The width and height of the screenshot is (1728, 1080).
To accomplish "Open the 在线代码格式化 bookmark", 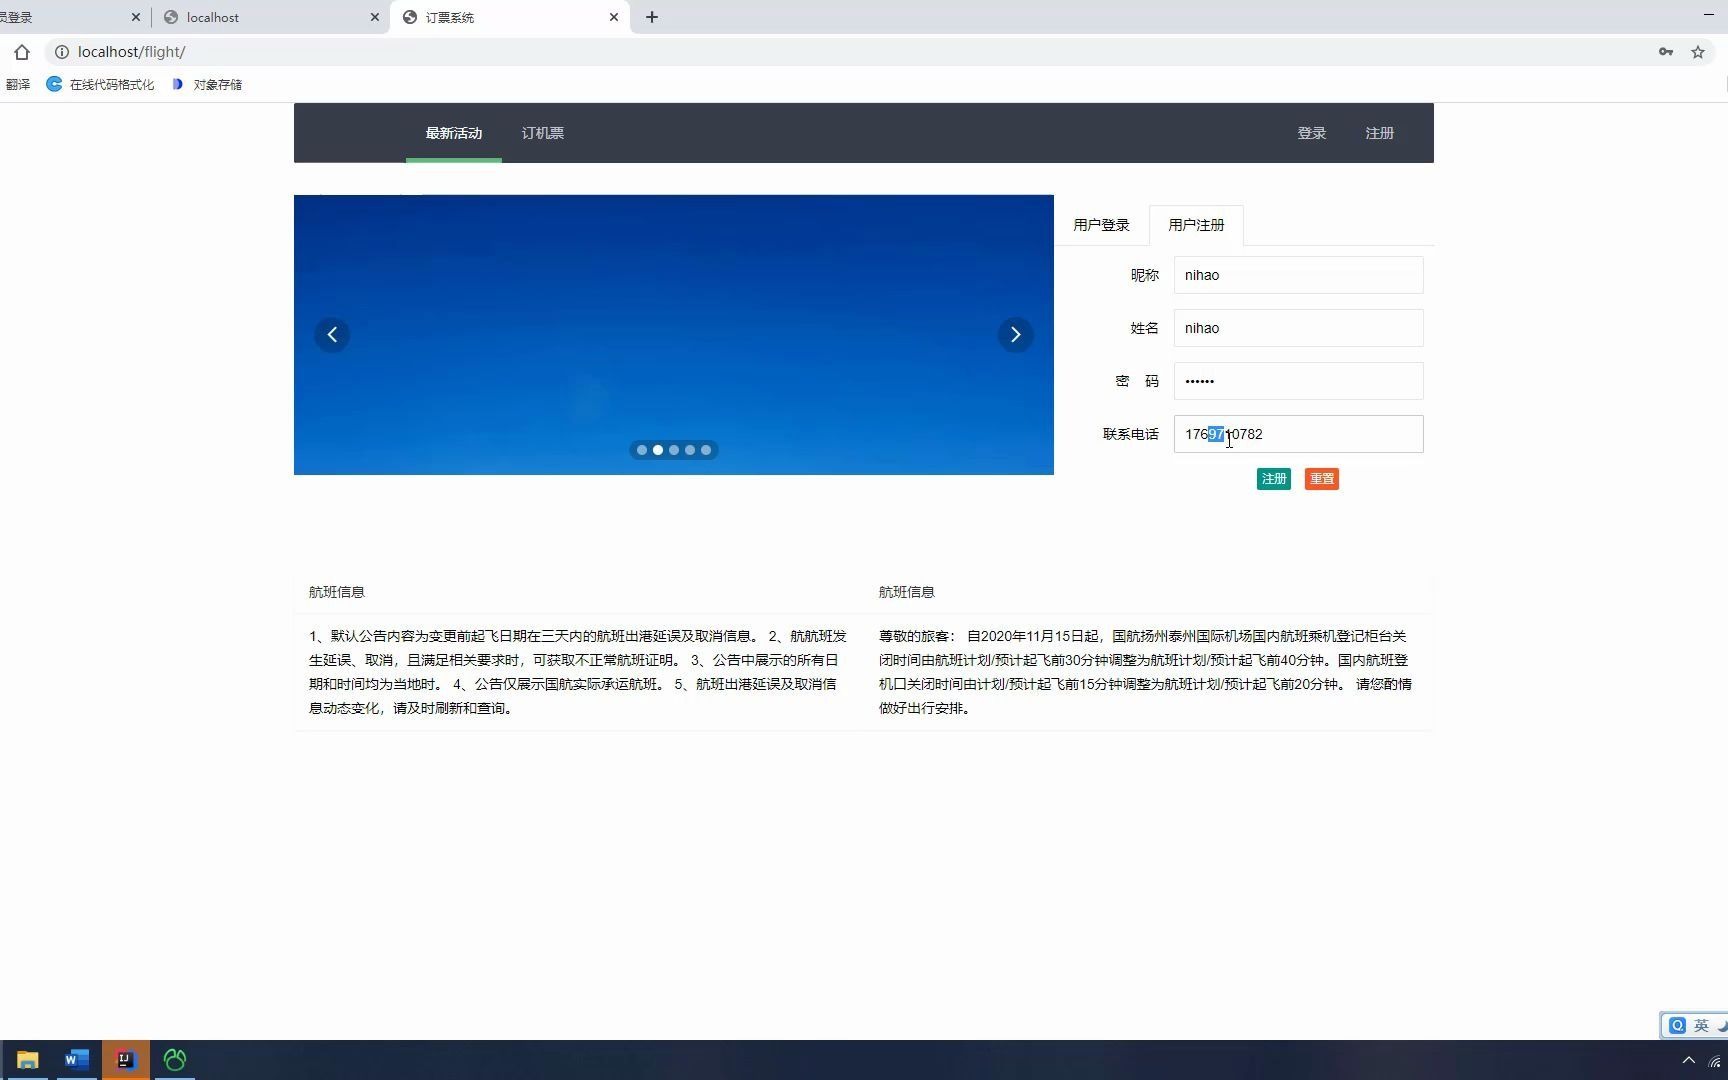I will tap(100, 84).
